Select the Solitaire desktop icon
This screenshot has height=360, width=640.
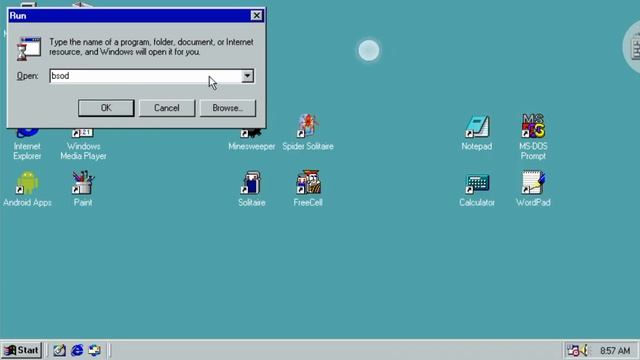click(252, 189)
